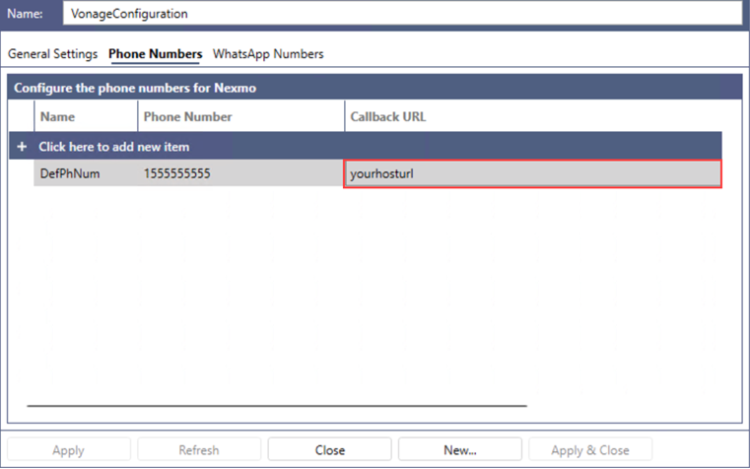Click the horizontal scrollbar below the grid
This screenshot has width=750, height=469.
(277, 406)
